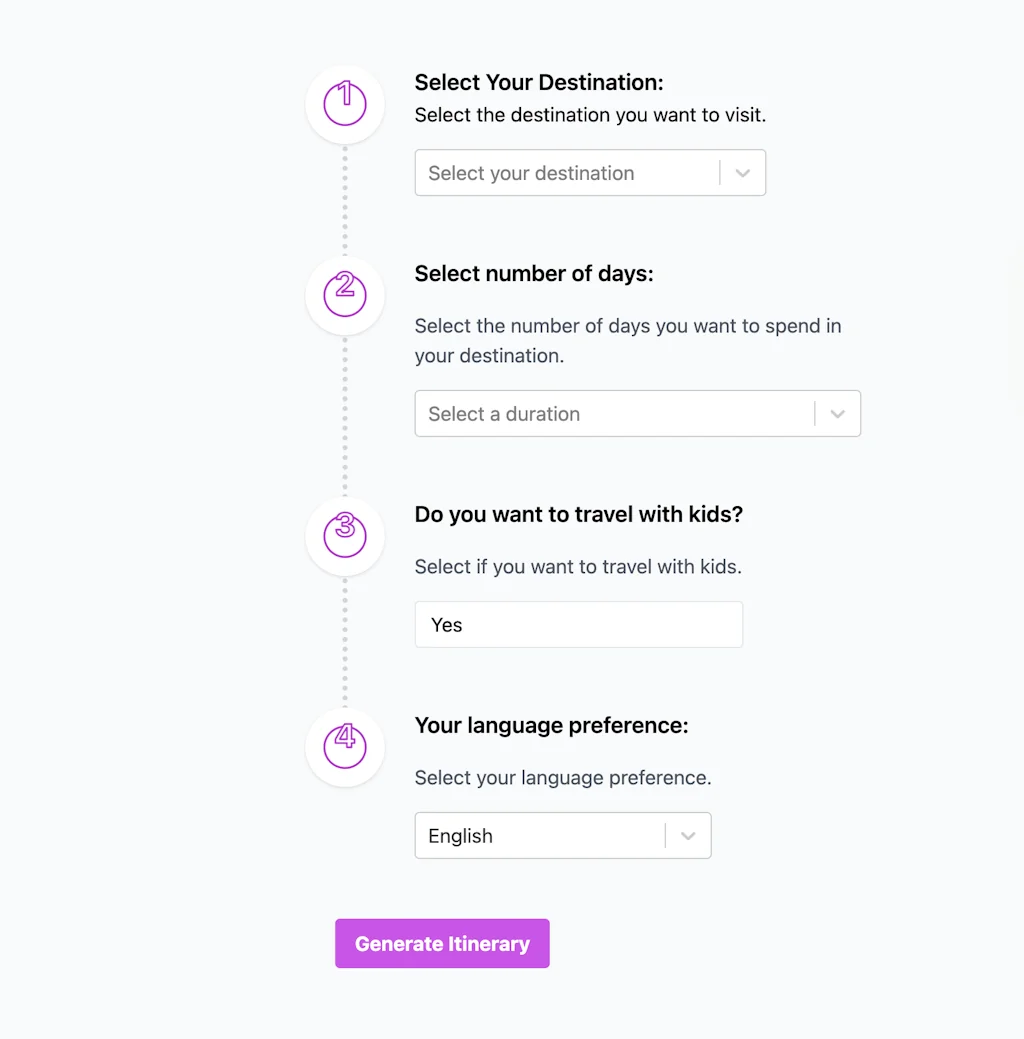
Task: Click the 'Select Your Destination:' heading
Action: (539, 82)
